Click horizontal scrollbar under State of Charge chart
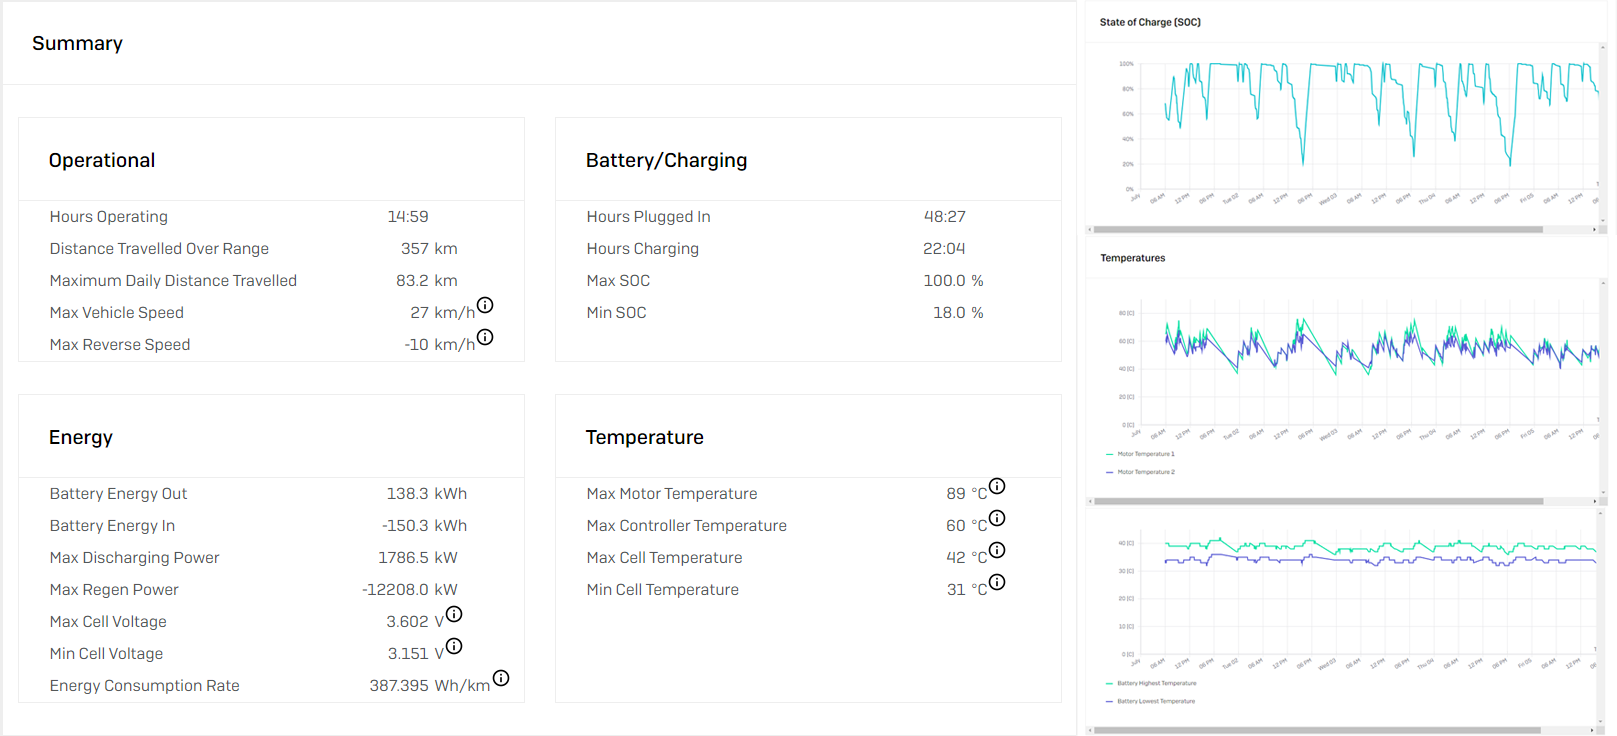The image size is (1617, 736). tap(1318, 229)
